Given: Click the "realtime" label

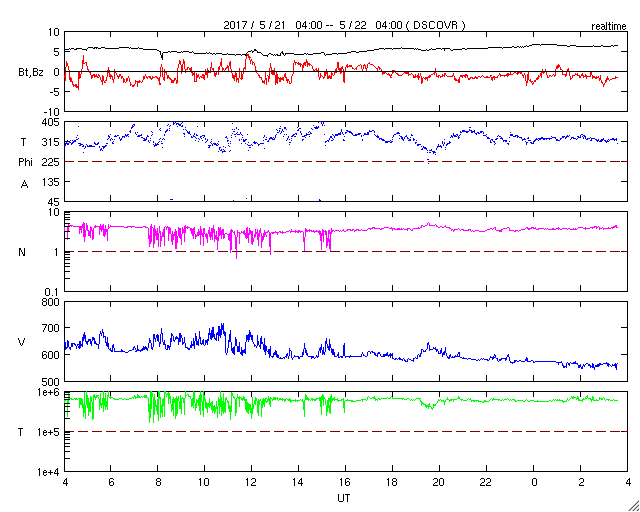Looking at the screenshot, I should point(609,27).
